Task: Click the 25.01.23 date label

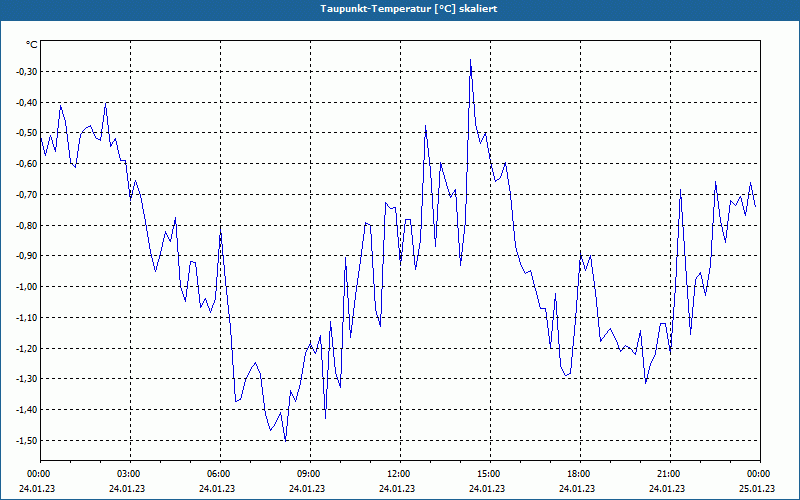Action: (x=757, y=488)
